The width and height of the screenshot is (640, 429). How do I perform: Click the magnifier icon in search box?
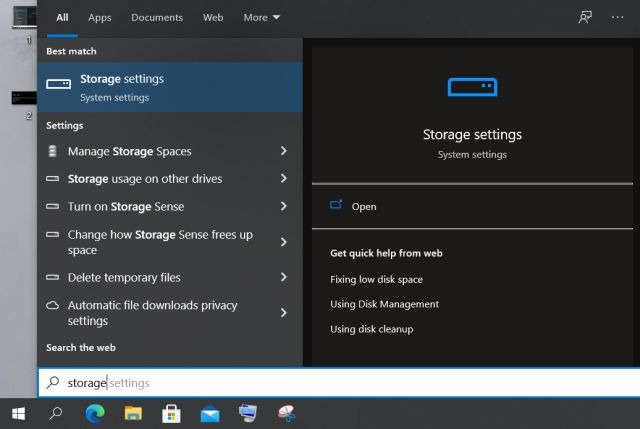(53, 382)
